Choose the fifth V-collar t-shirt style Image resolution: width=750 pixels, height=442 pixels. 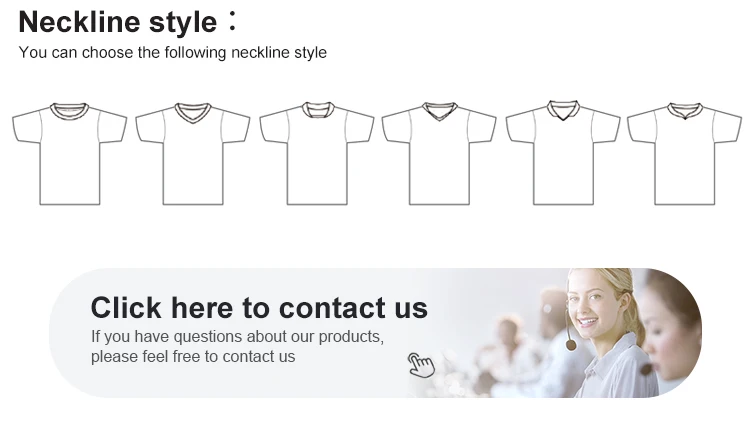click(x=562, y=155)
